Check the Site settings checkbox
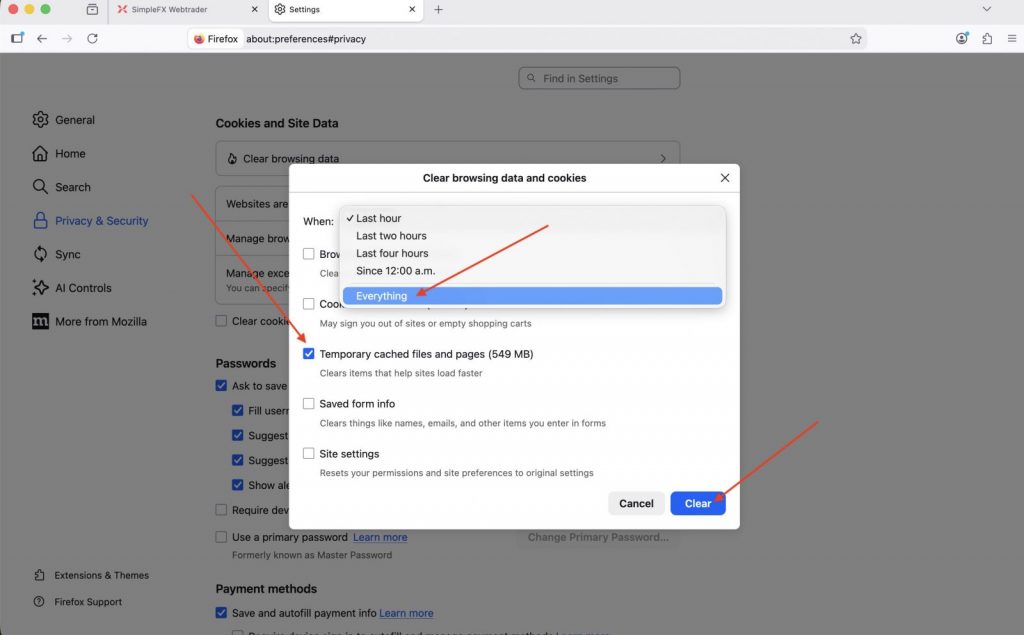Image resolution: width=1024 pixels, height=635 pixels. 309,454
